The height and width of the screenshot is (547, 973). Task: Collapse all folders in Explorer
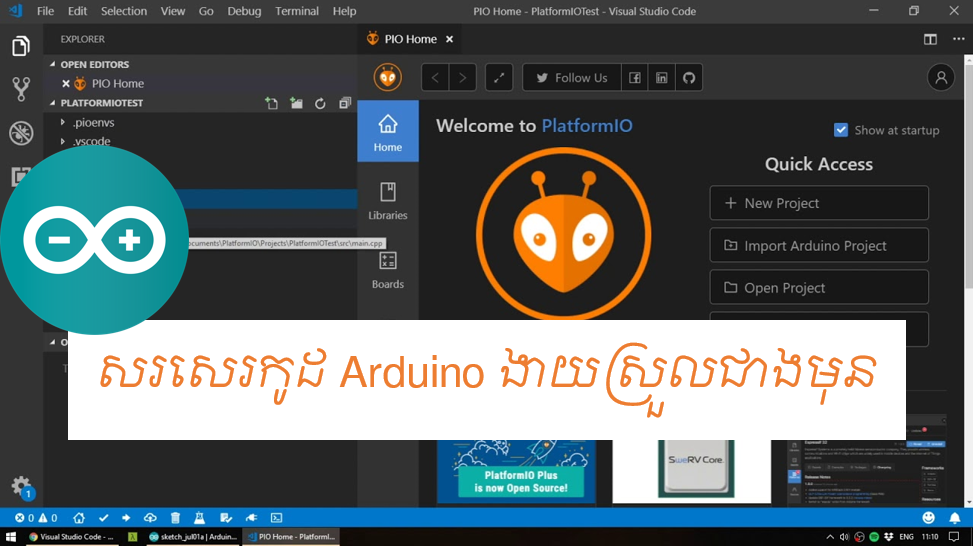tap(345, 103)
